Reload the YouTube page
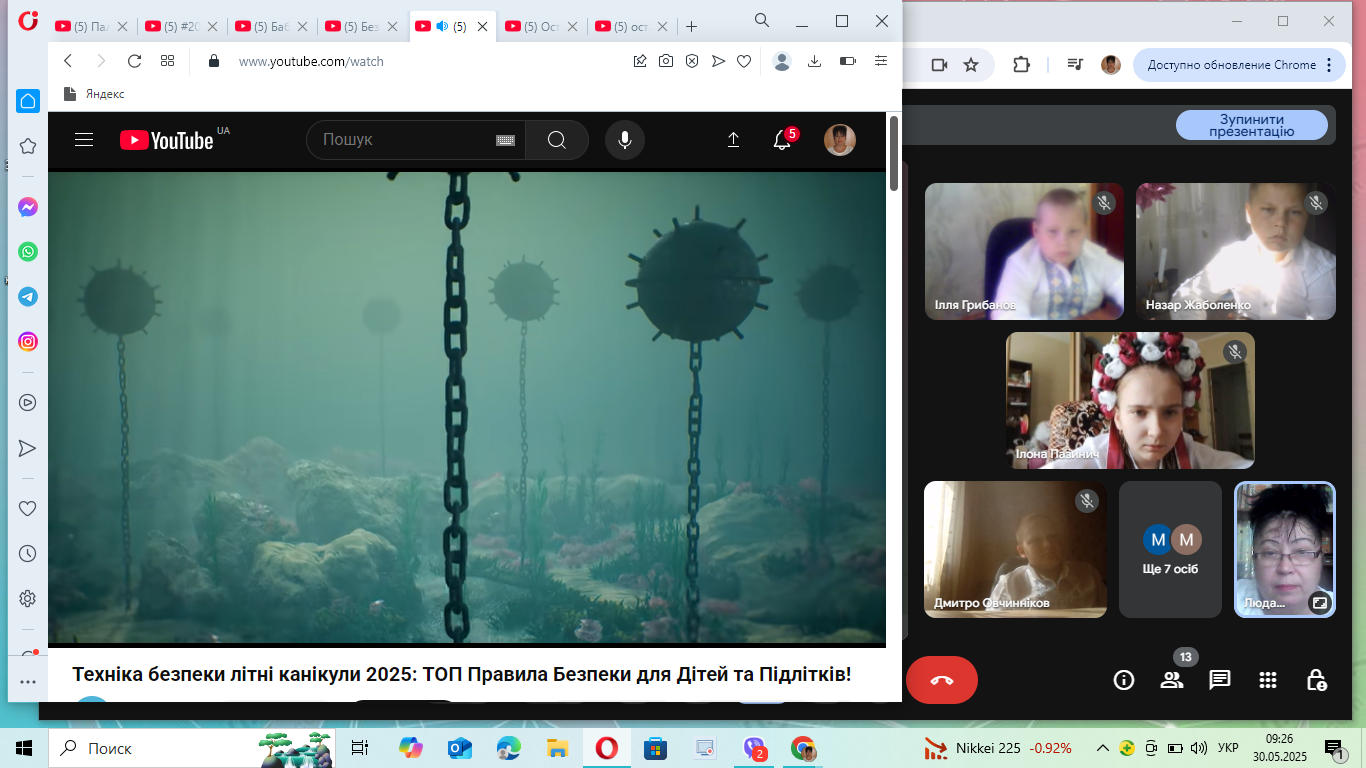The width and height of the screenshot is (1366, 768). pyautogui.click(x=134, y=61)
